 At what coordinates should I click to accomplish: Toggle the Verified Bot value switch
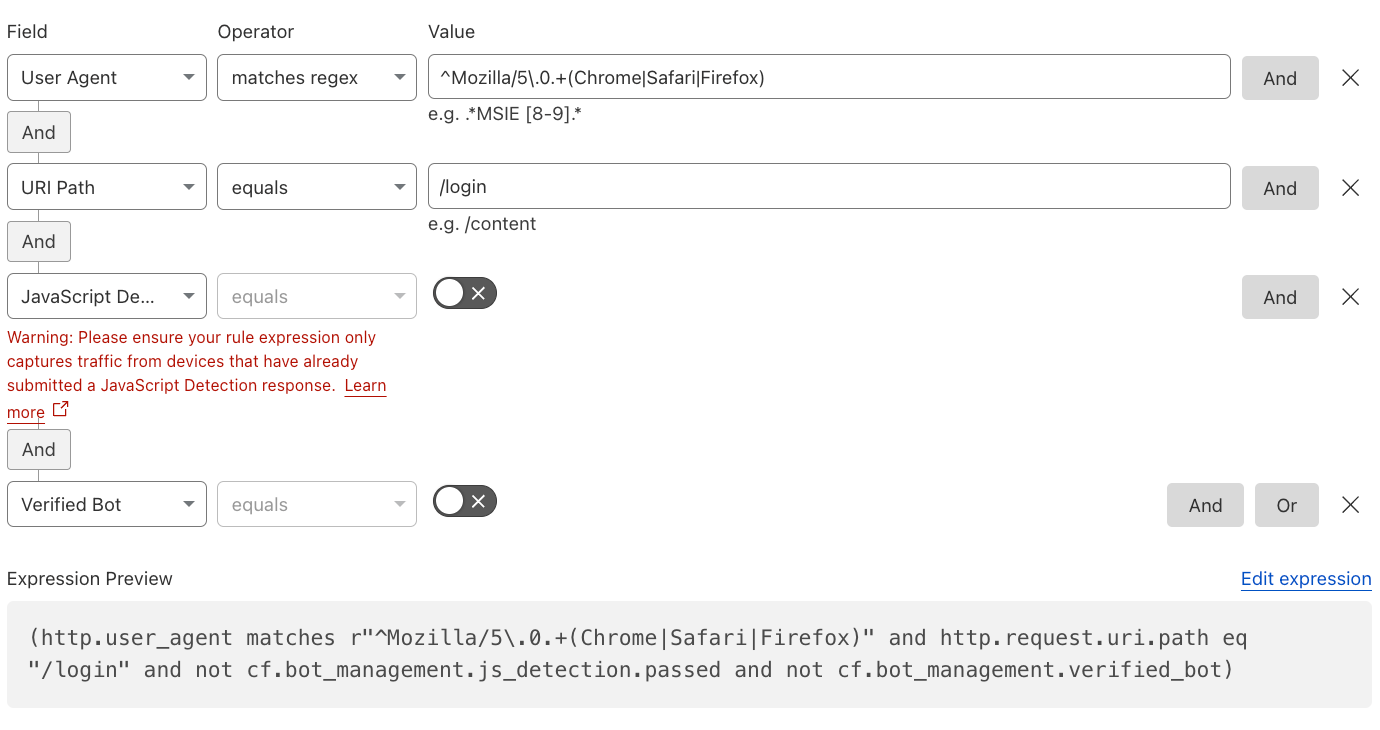(465, 501)
